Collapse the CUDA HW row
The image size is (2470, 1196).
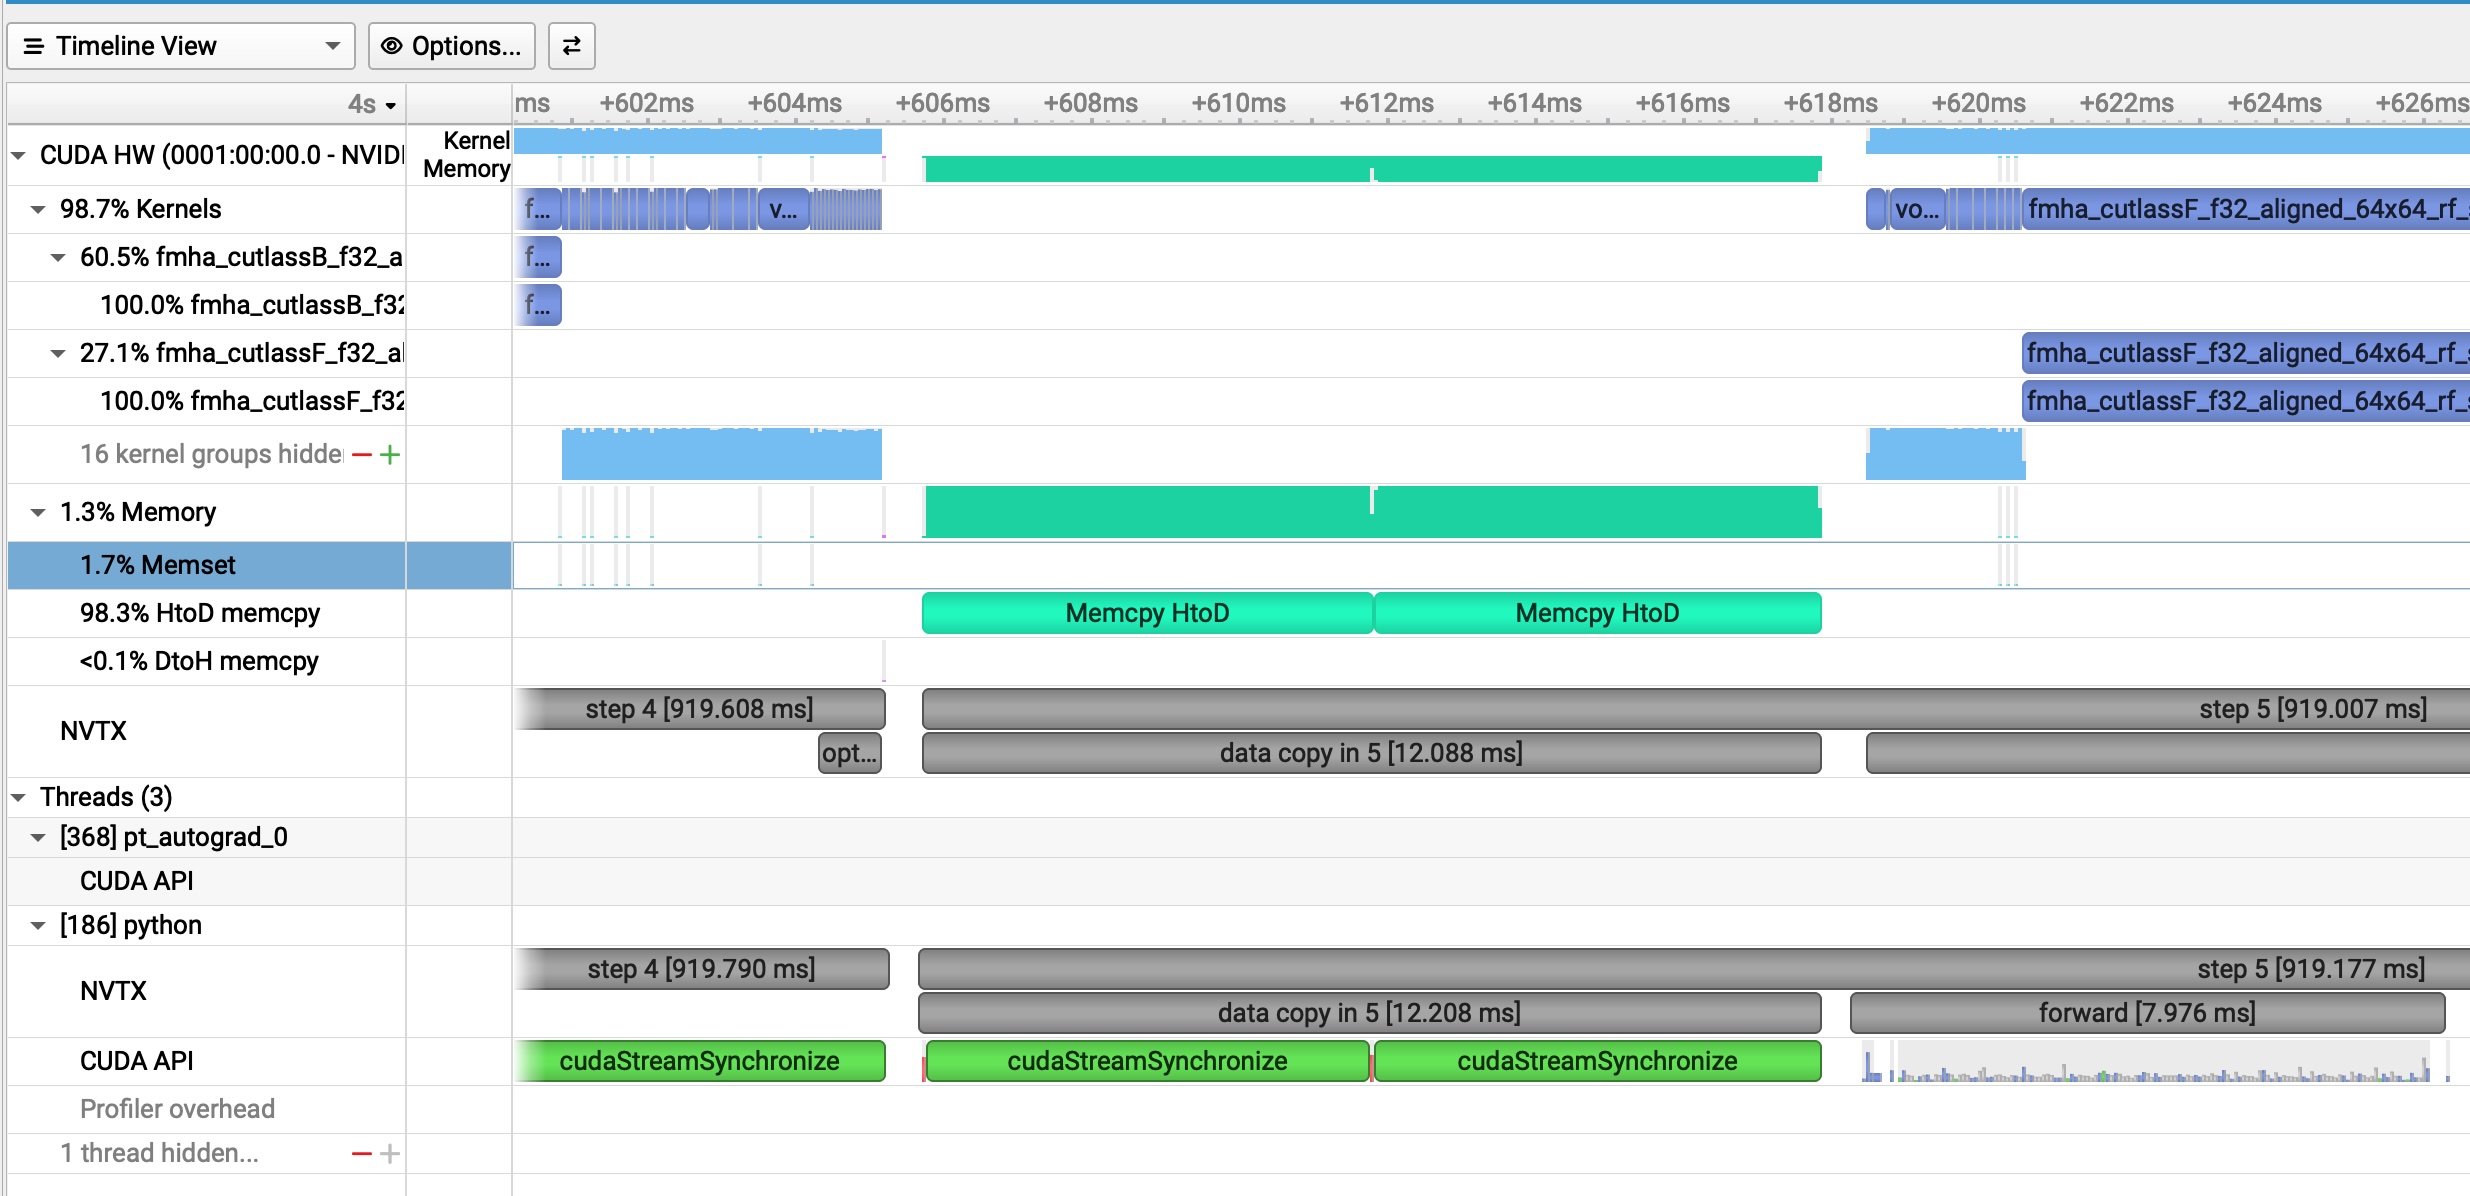tap(19, 155)
